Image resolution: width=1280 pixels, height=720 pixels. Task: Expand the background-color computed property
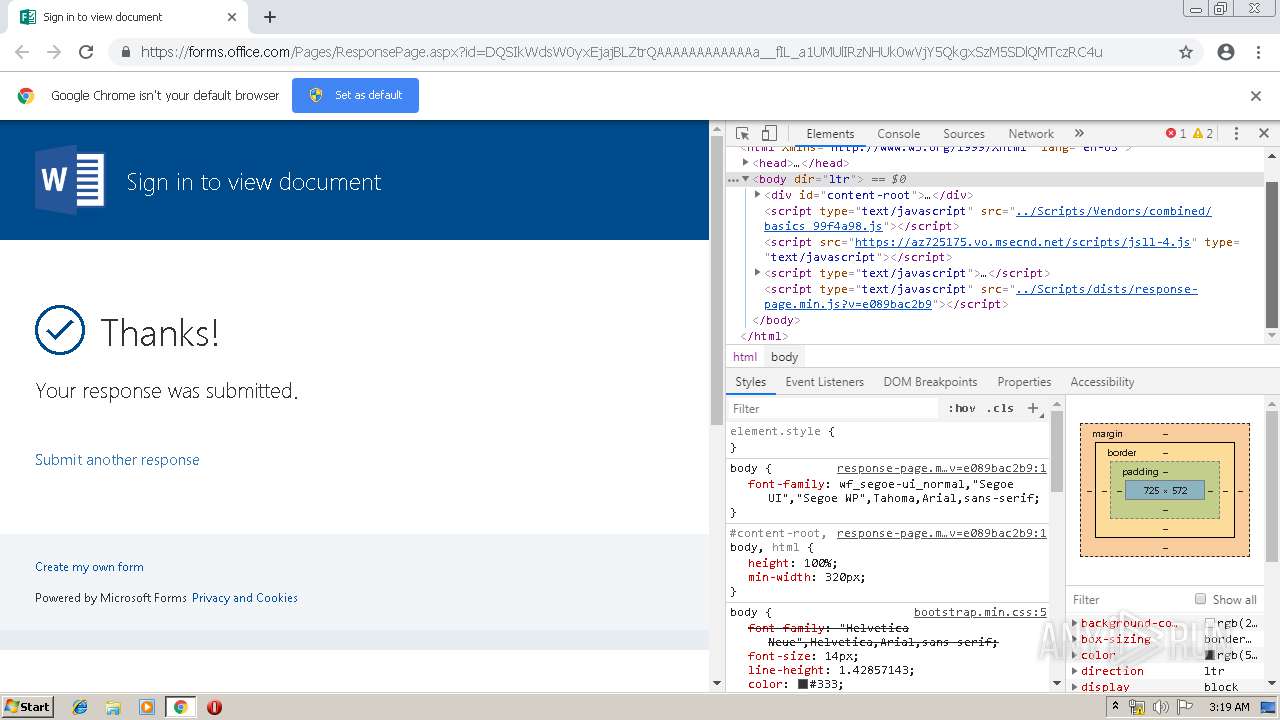click(1075, 623)
